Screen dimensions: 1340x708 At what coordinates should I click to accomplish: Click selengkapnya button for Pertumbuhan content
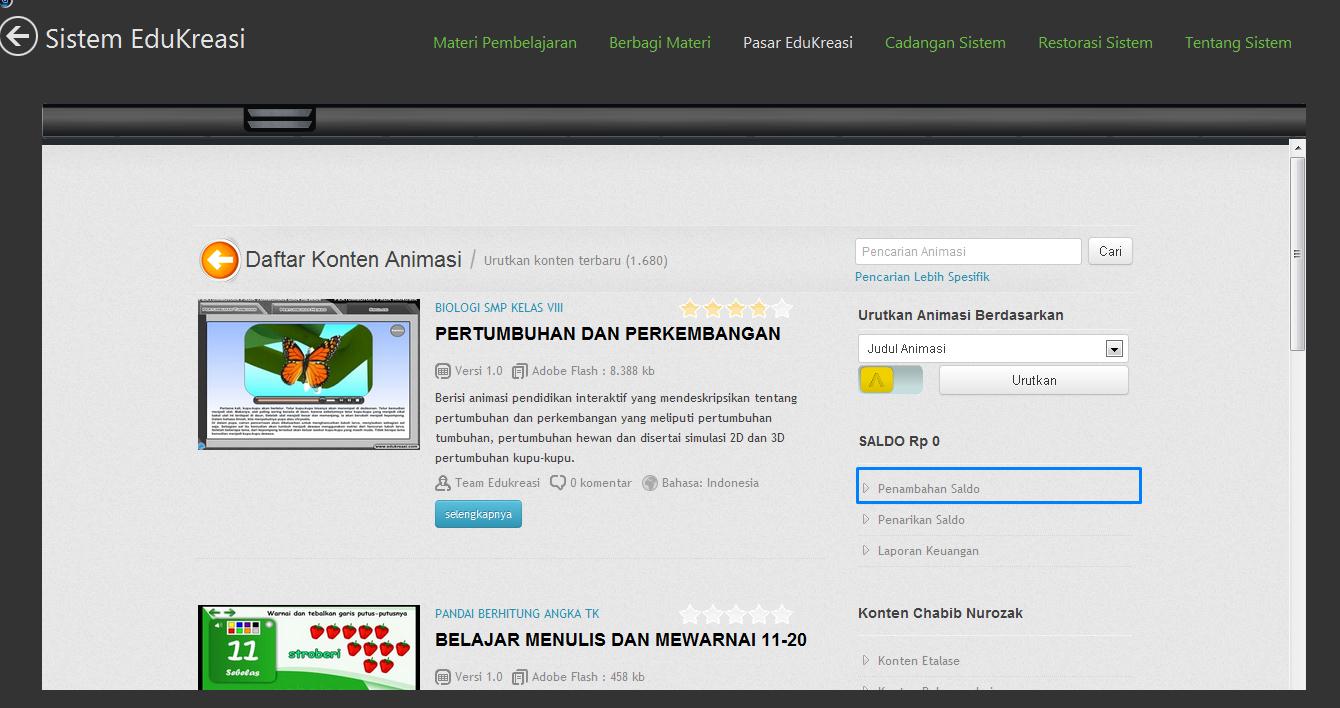[x=478, y=514]
